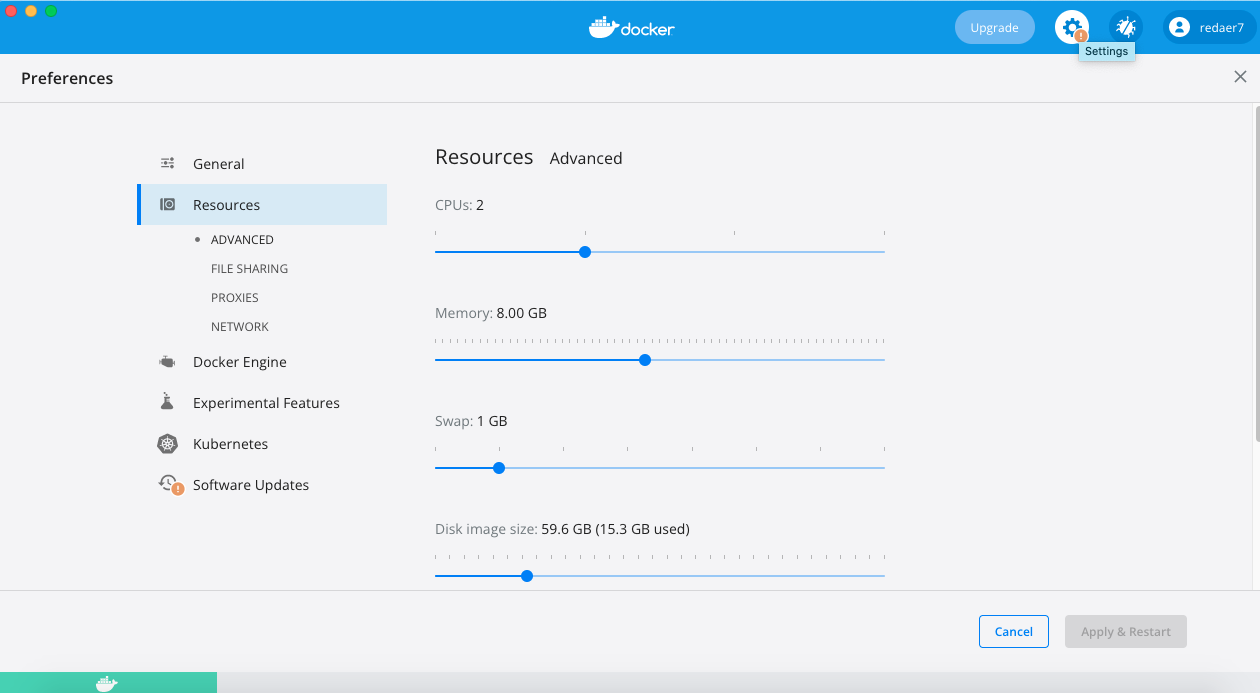Click the 'Advanced' heading next to Resources
1260x693 pixels.
[586, 158]
